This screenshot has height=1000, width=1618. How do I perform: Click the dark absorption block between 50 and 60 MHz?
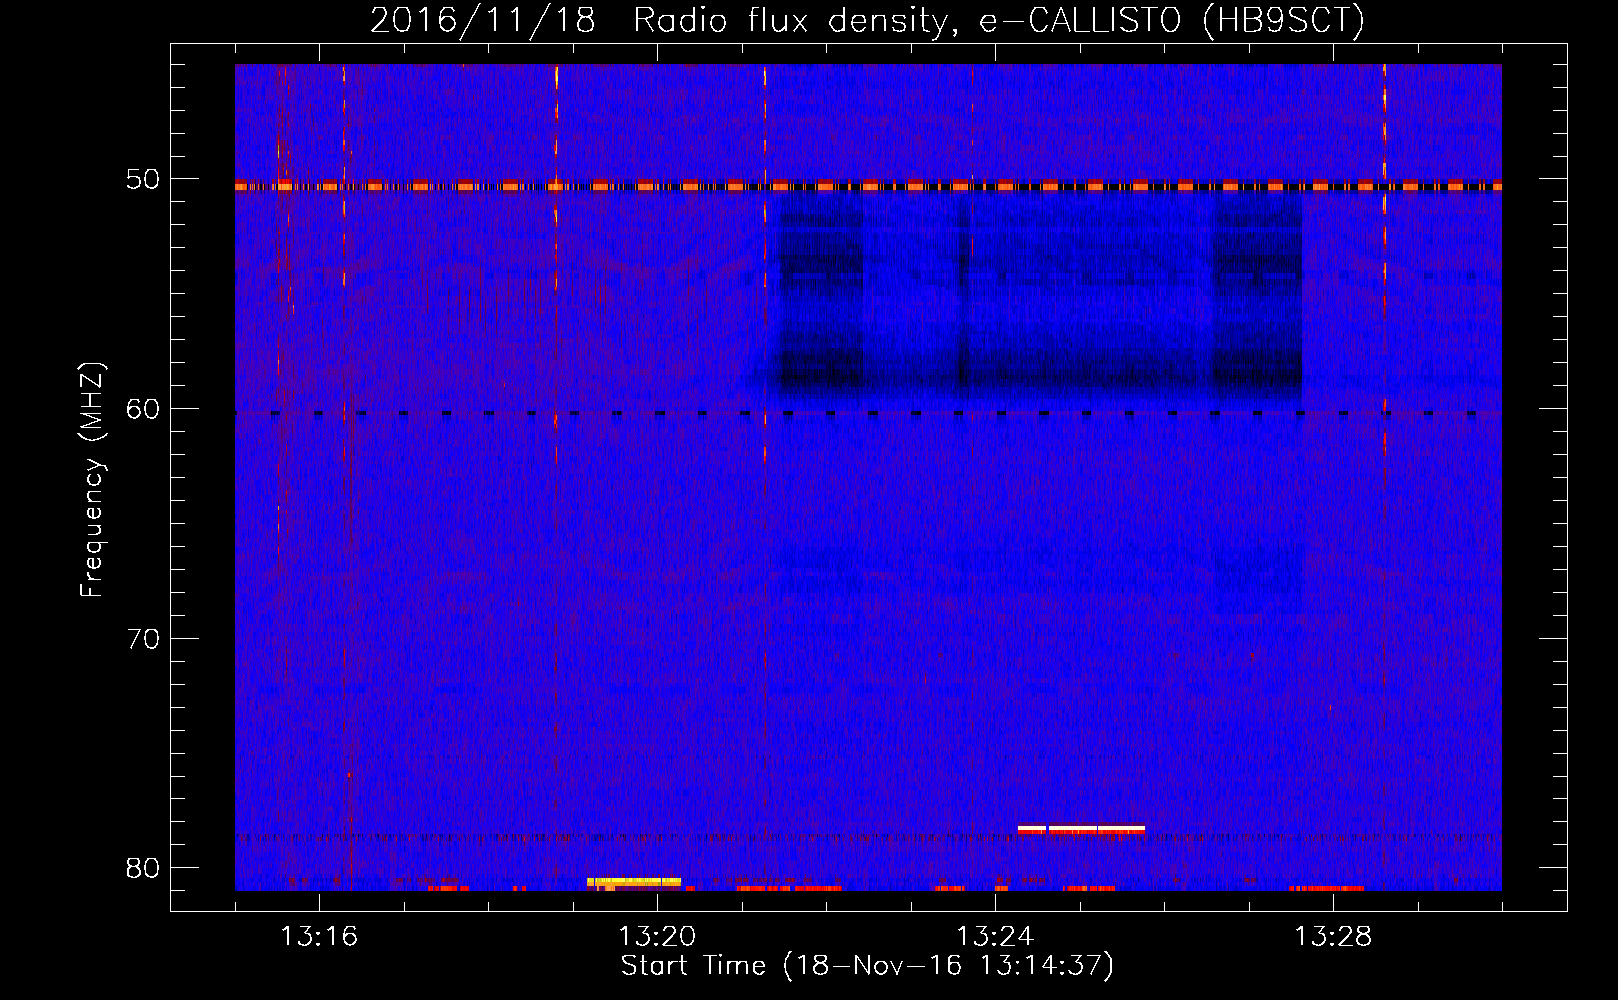(1040, 297)
